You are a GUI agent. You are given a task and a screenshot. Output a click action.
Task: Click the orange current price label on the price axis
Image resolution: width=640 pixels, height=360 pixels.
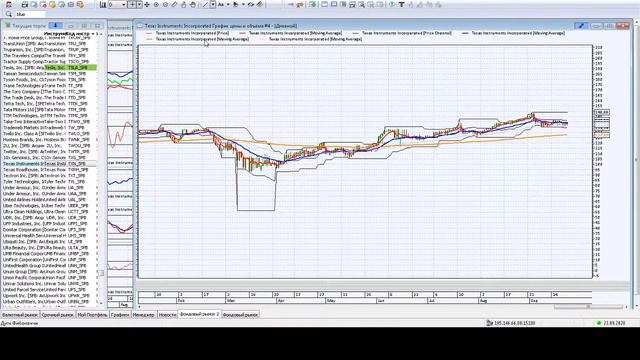tap(602, 134)
